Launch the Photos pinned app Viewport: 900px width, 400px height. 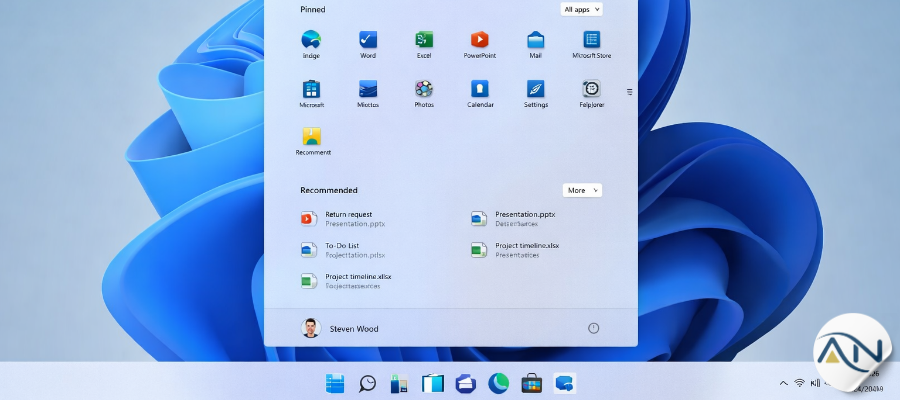424,94
